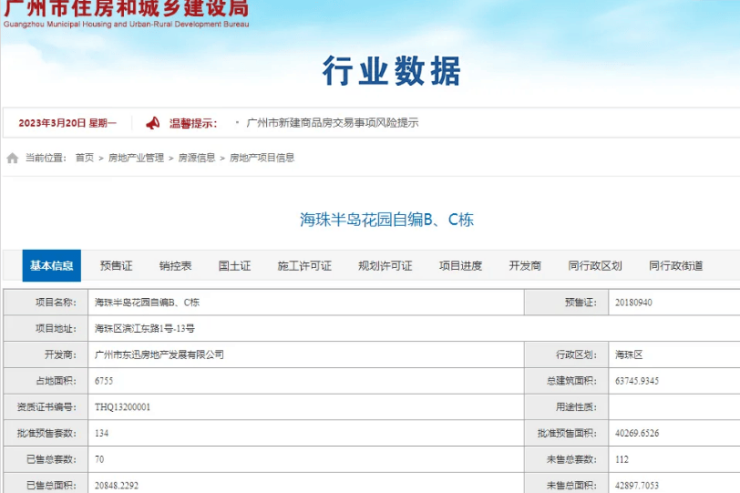Image resolution: width=740 pixels, height=493 pixels.
Task: Click the home icon in breadcrumb
Action: pyautogui.click(x=12, y=158)
